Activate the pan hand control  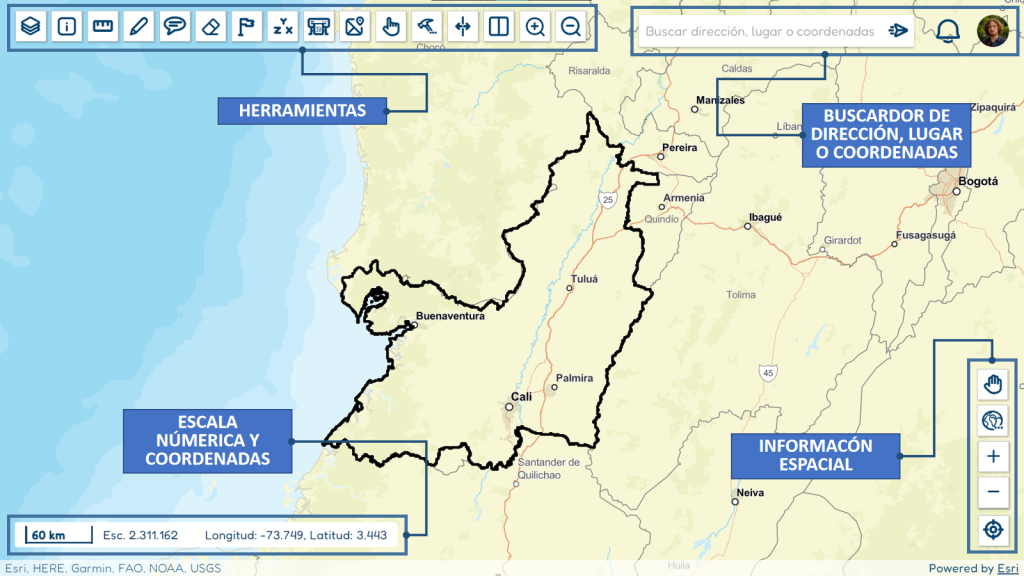[993, 384]
